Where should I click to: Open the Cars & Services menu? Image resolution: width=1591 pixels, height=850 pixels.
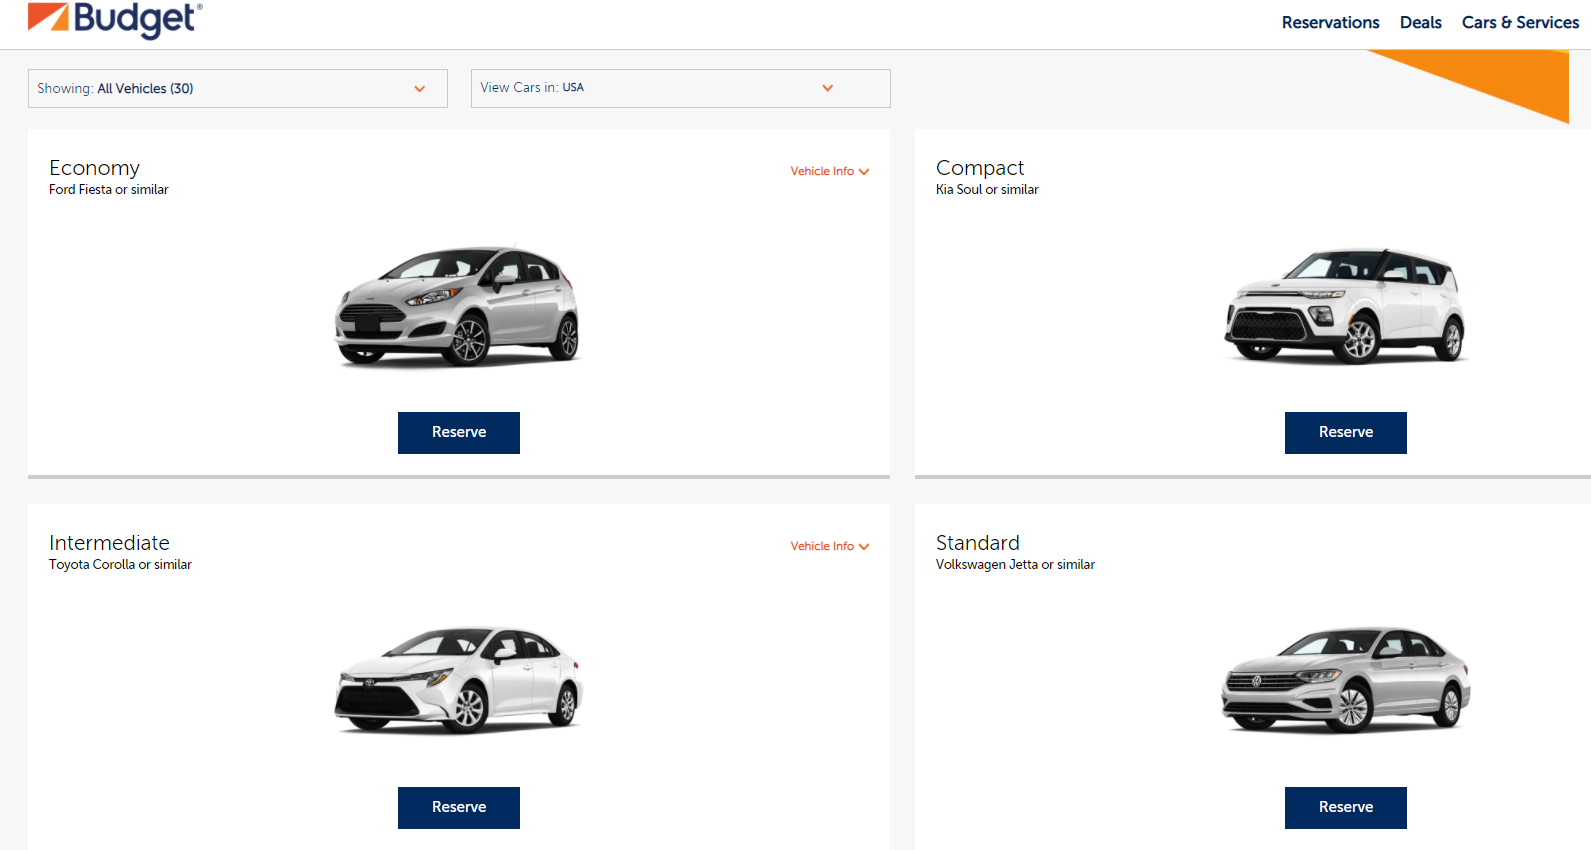1520,22
